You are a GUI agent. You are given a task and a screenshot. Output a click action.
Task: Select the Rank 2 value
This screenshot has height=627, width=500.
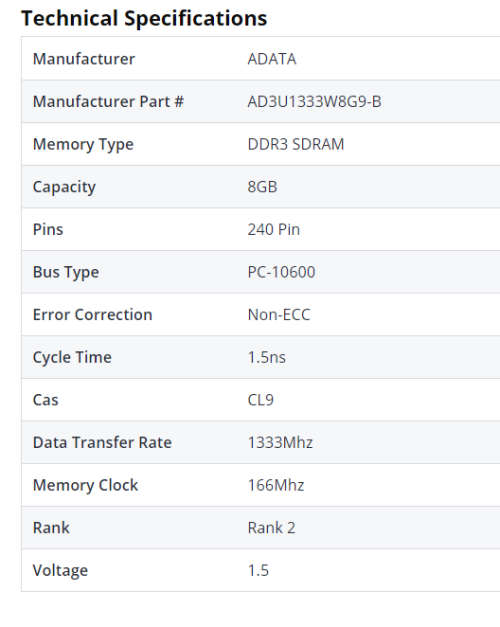(272, 528)
